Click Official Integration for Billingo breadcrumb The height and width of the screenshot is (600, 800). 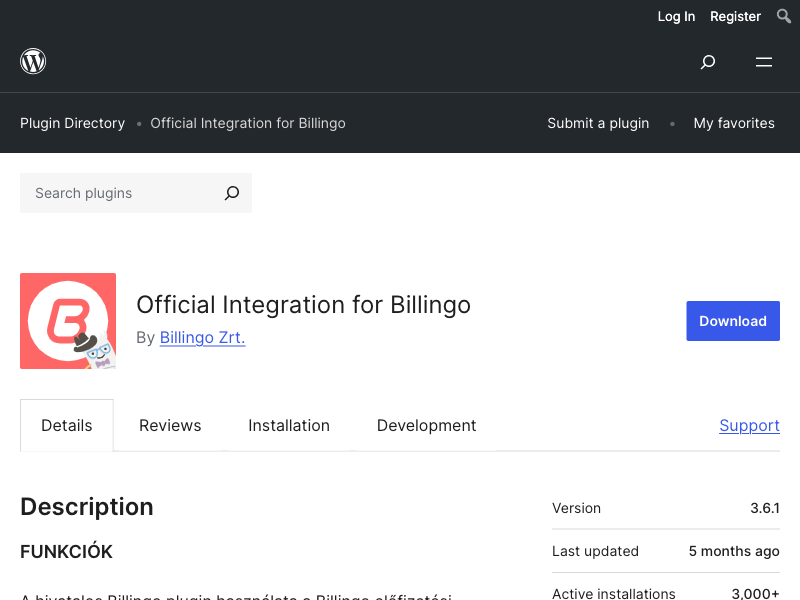[248, 123]
